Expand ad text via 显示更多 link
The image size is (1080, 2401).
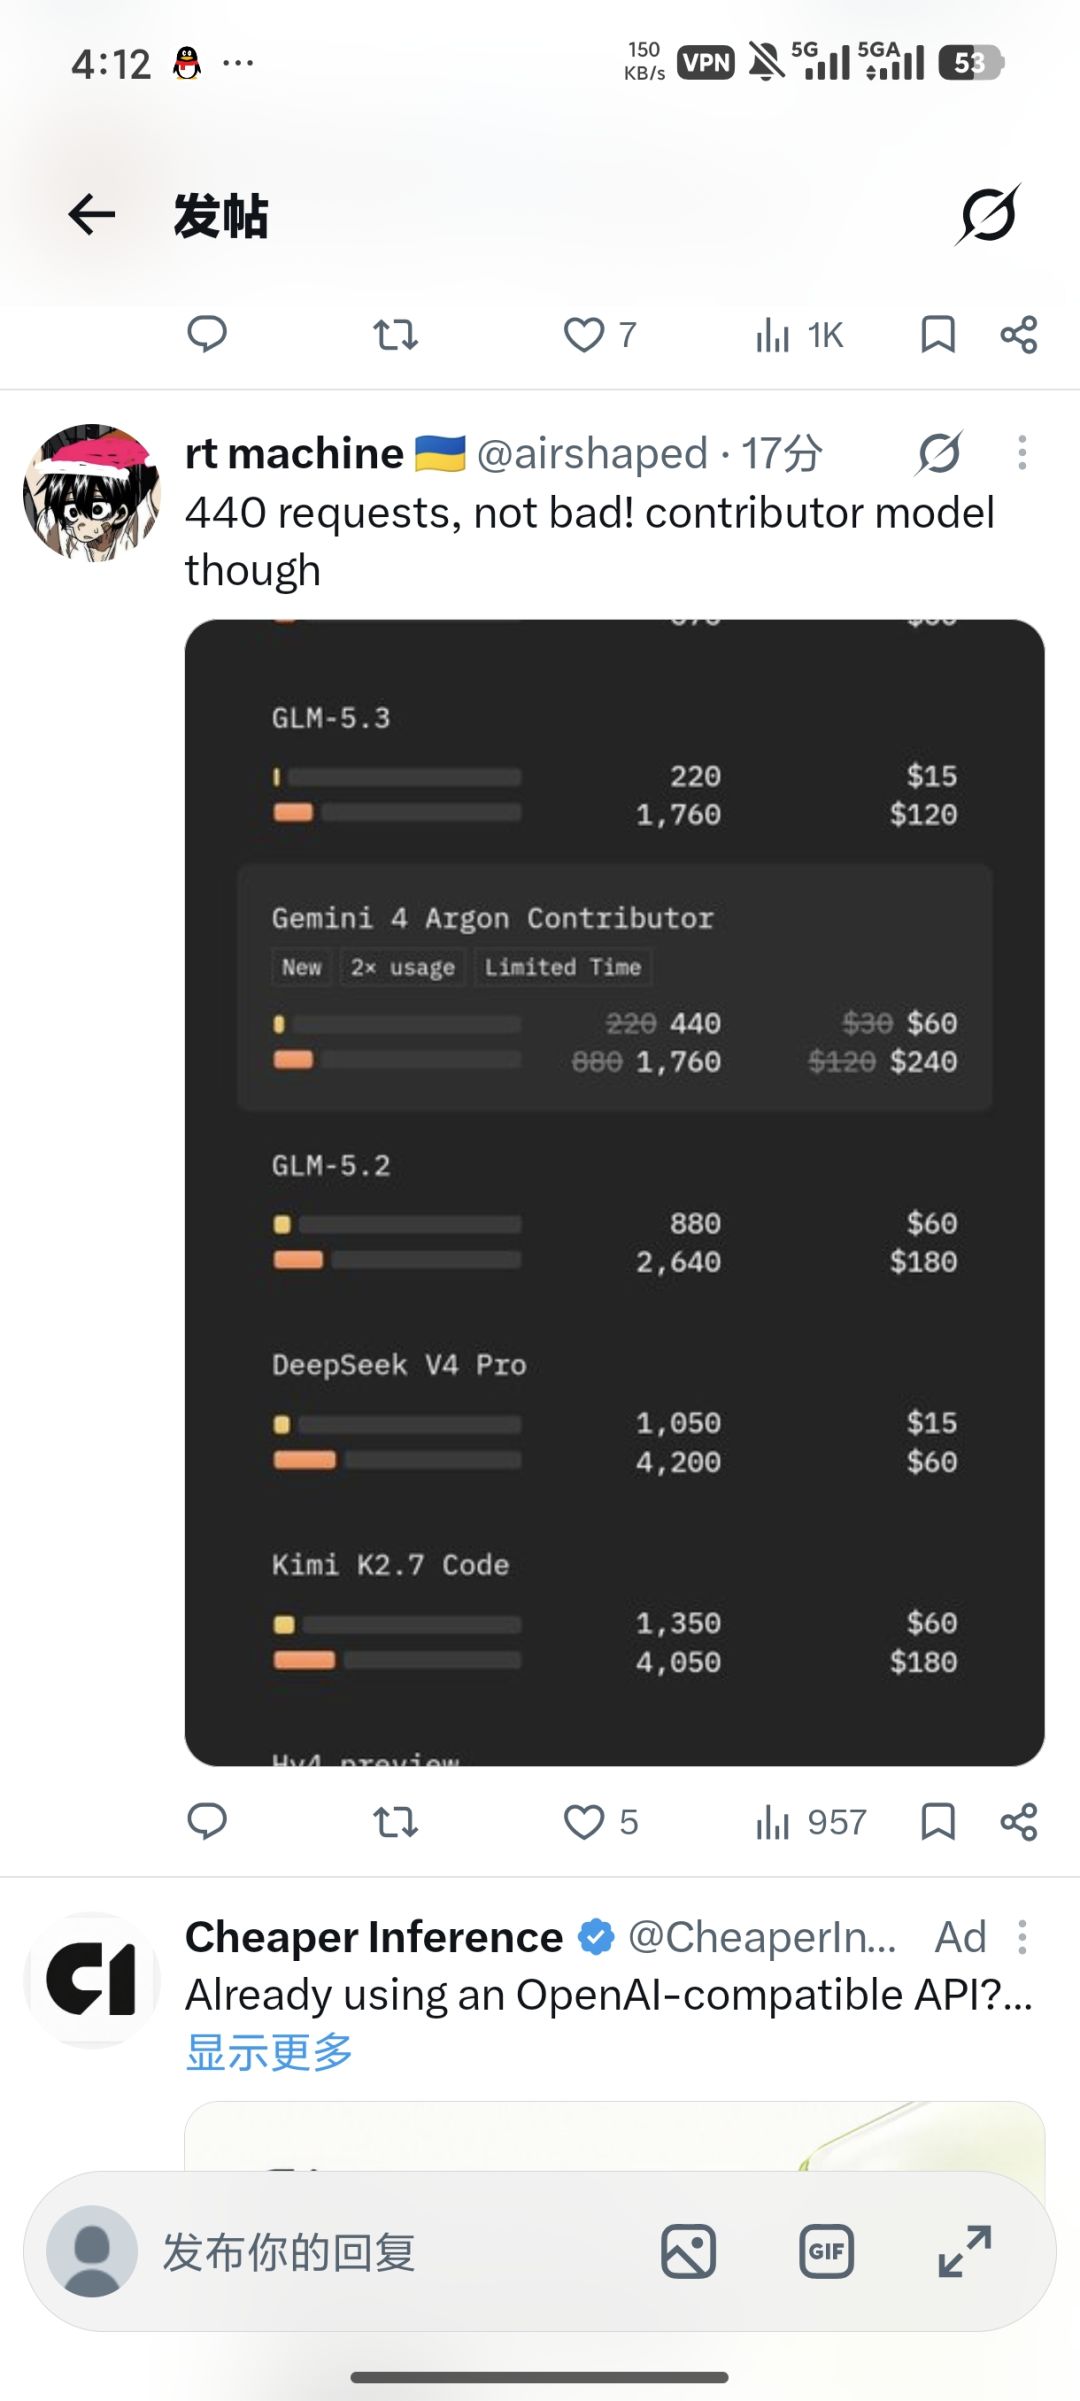click(x=269, y=2052)
